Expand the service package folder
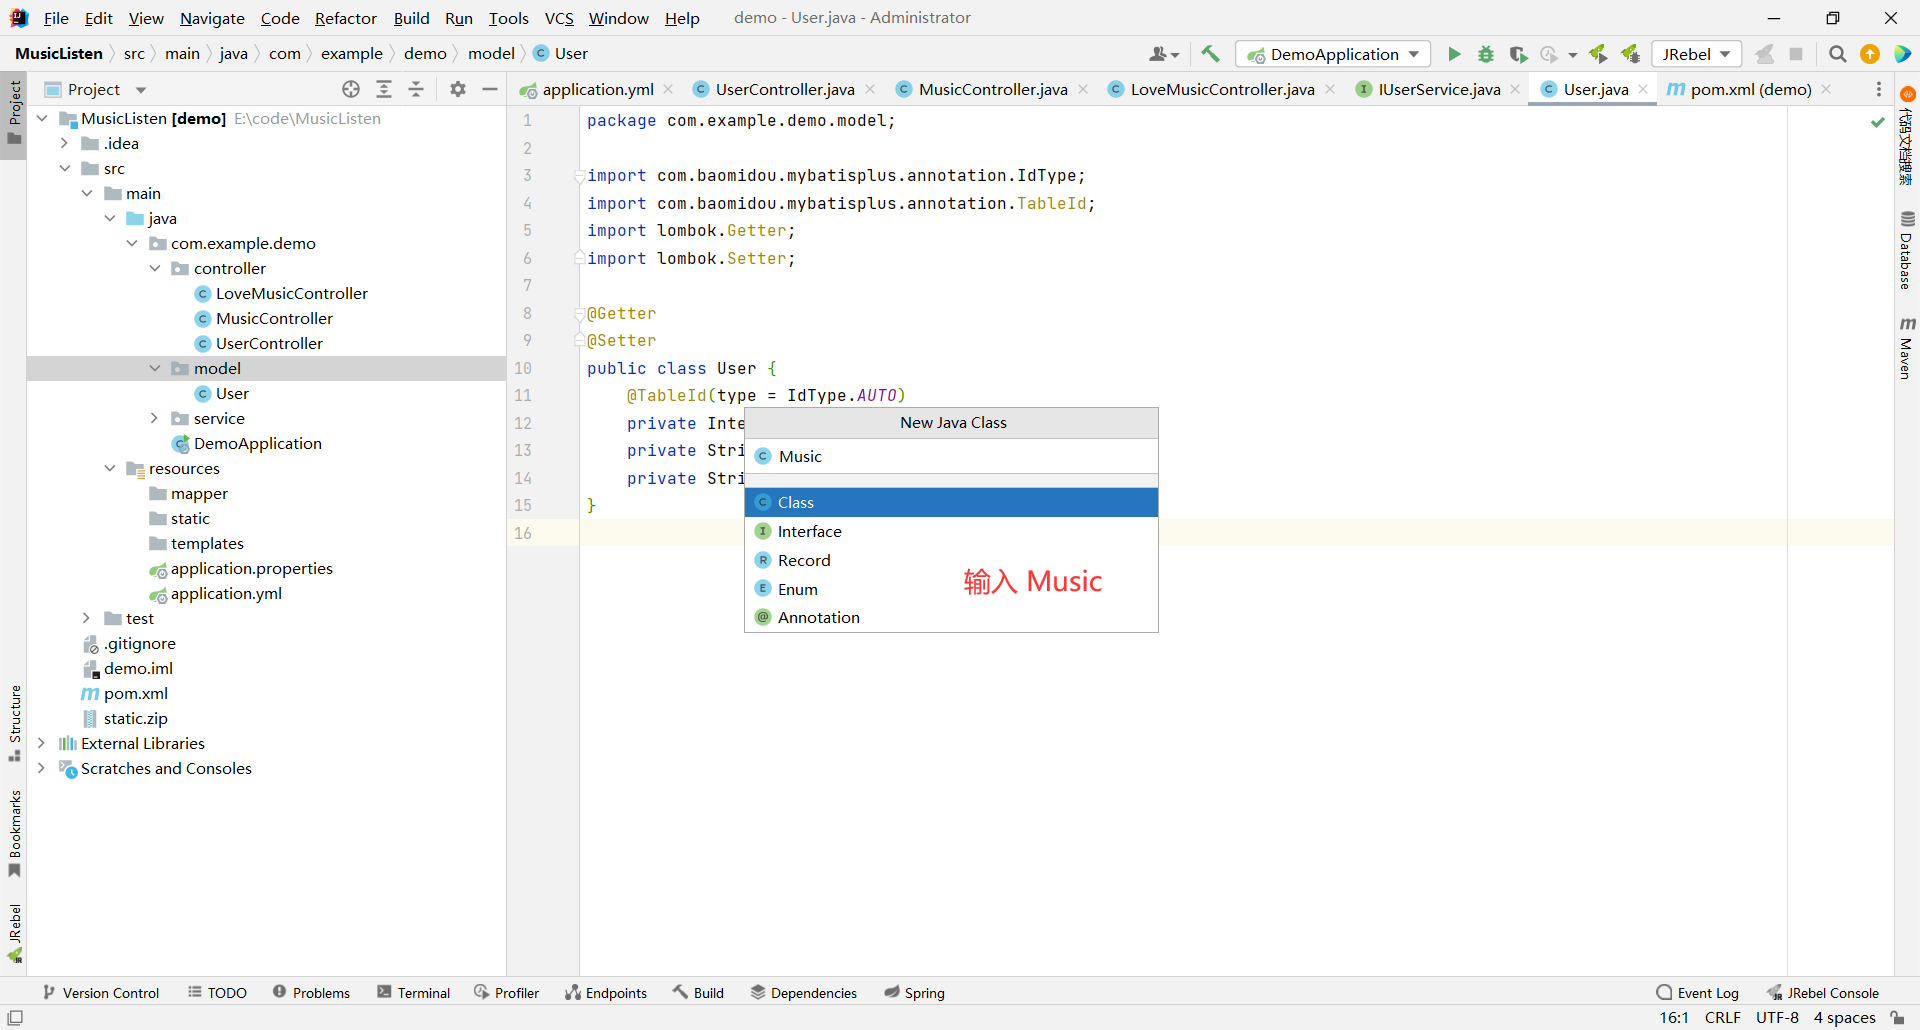Screen dimensions: 1920x1030 click(x=154, y=418)
